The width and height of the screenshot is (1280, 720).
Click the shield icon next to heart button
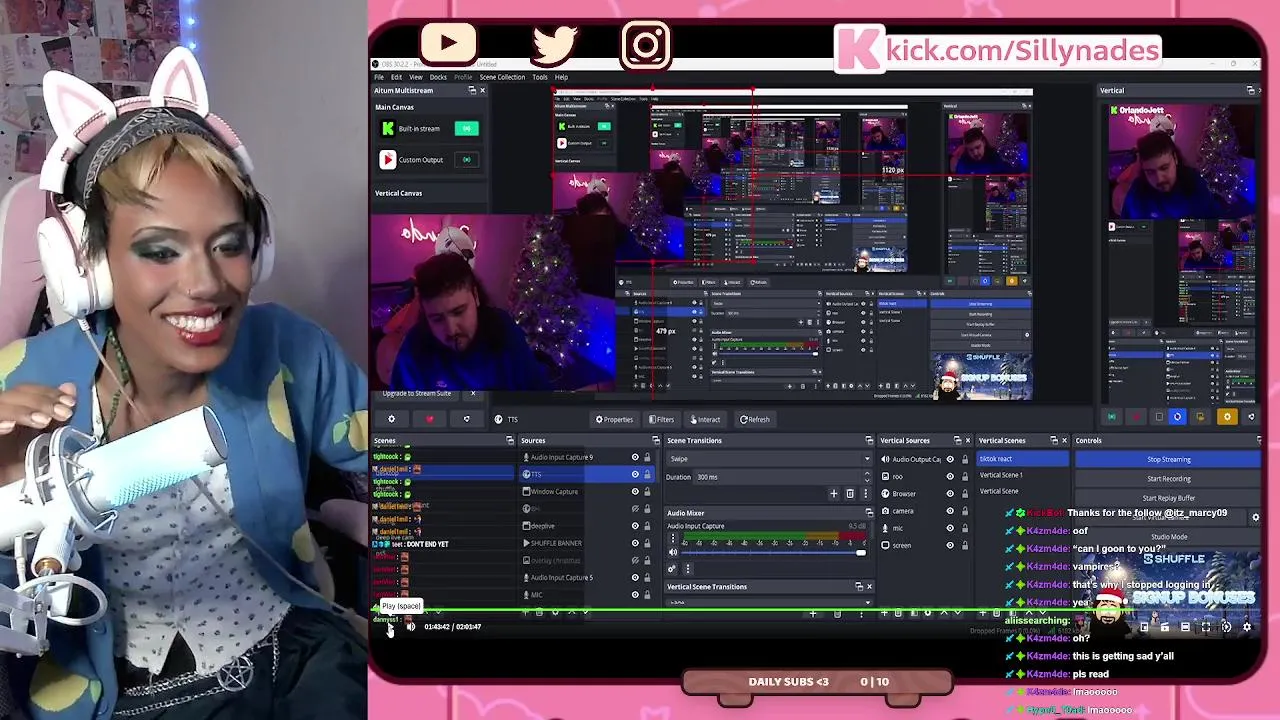(466, 419)
